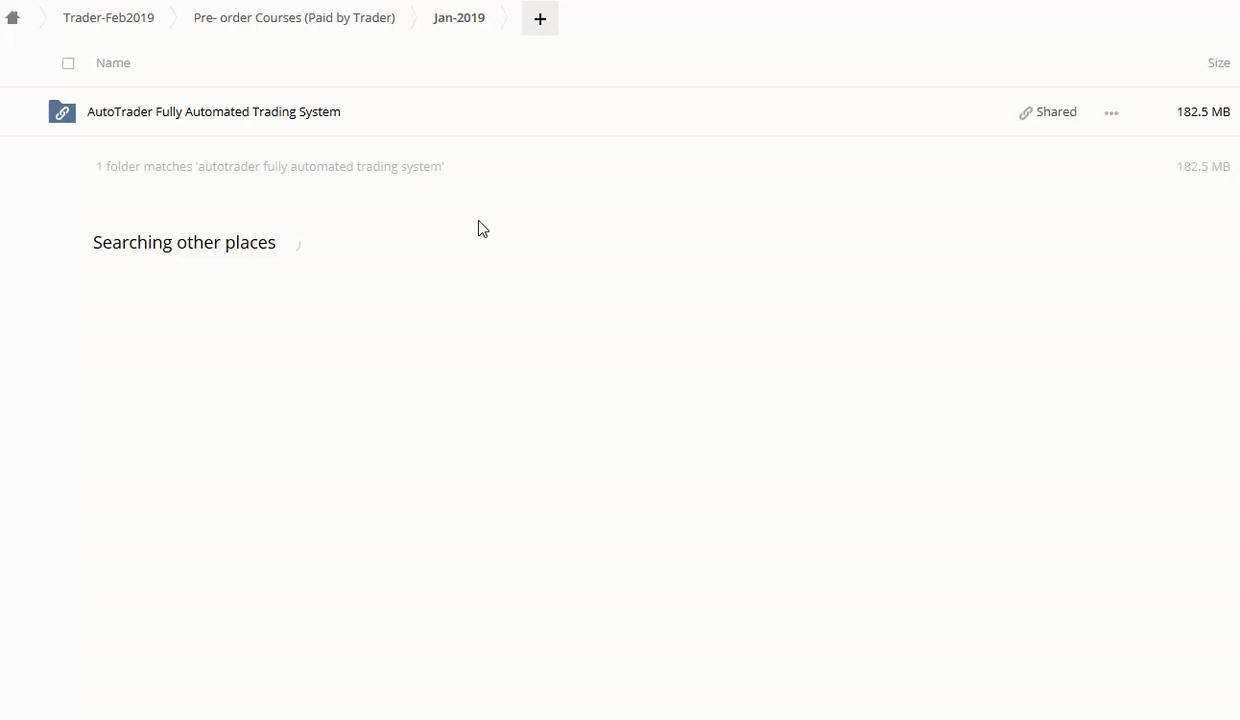Screen dimensions: 1240x720
Task: Select the Jan-2019 breadcrumb
Action: (x=459, y=18)
